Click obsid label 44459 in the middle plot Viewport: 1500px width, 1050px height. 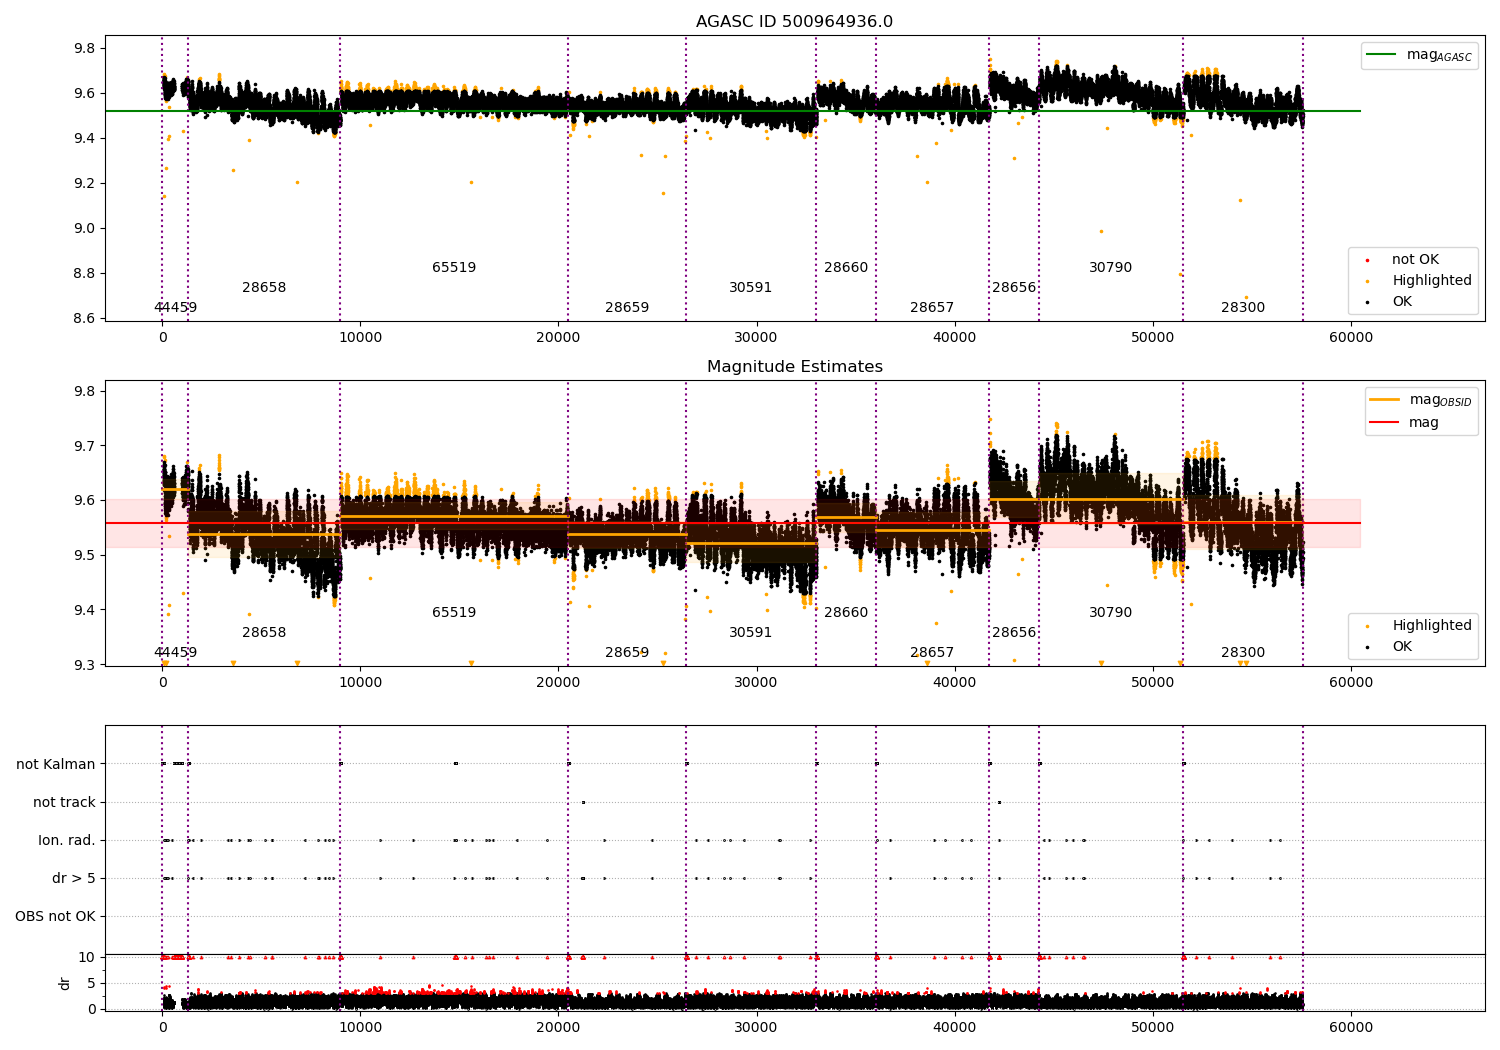176,653
